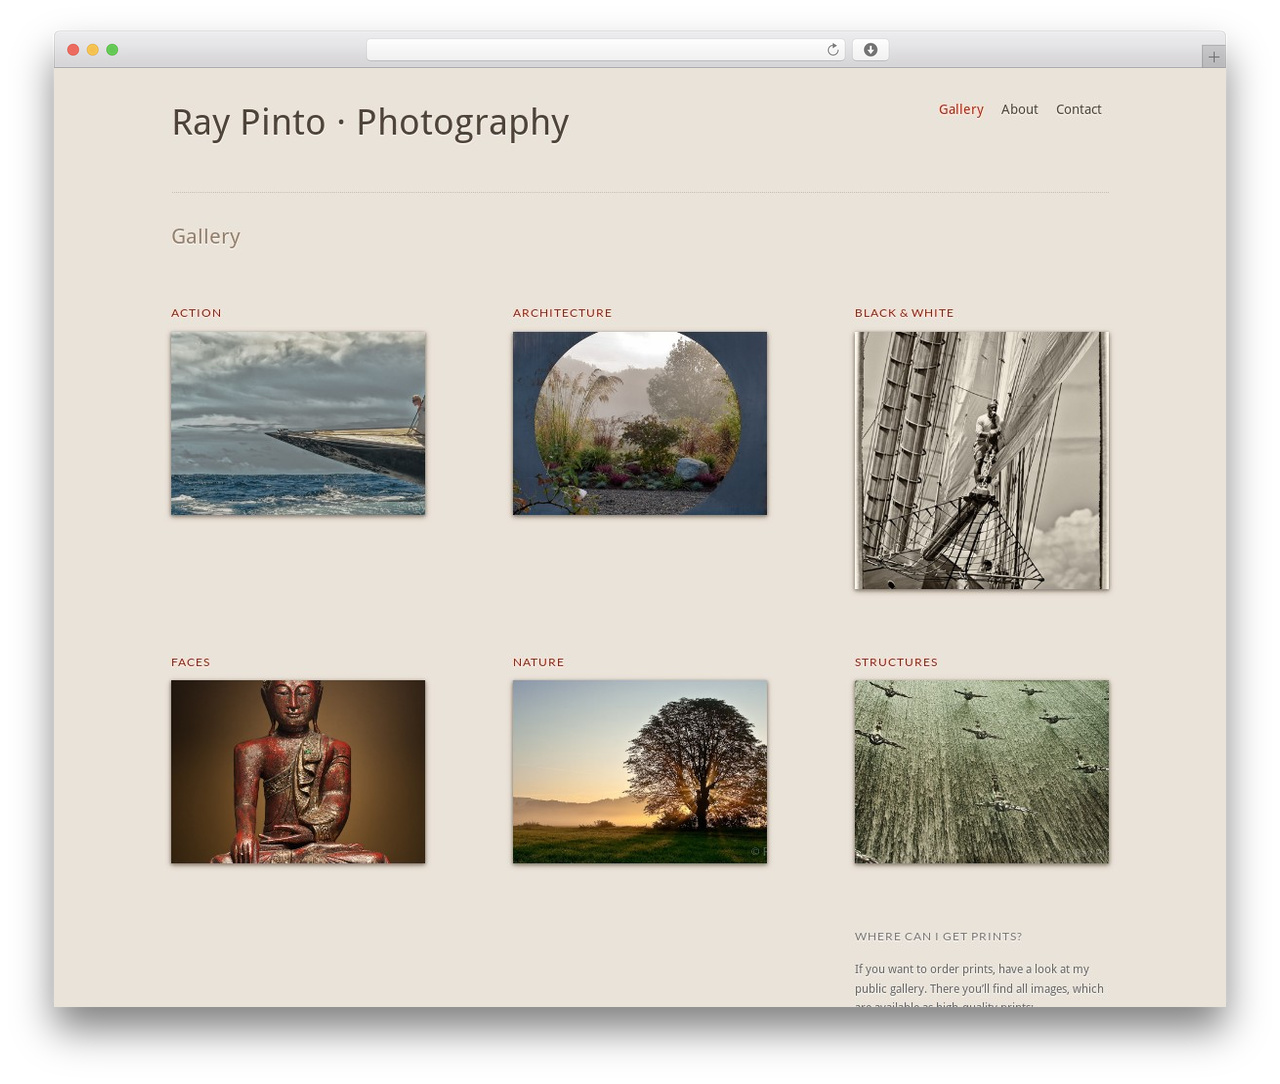View the yacht bow Action thumbnail
The image size is (1280, 1084).
(298, 423)
